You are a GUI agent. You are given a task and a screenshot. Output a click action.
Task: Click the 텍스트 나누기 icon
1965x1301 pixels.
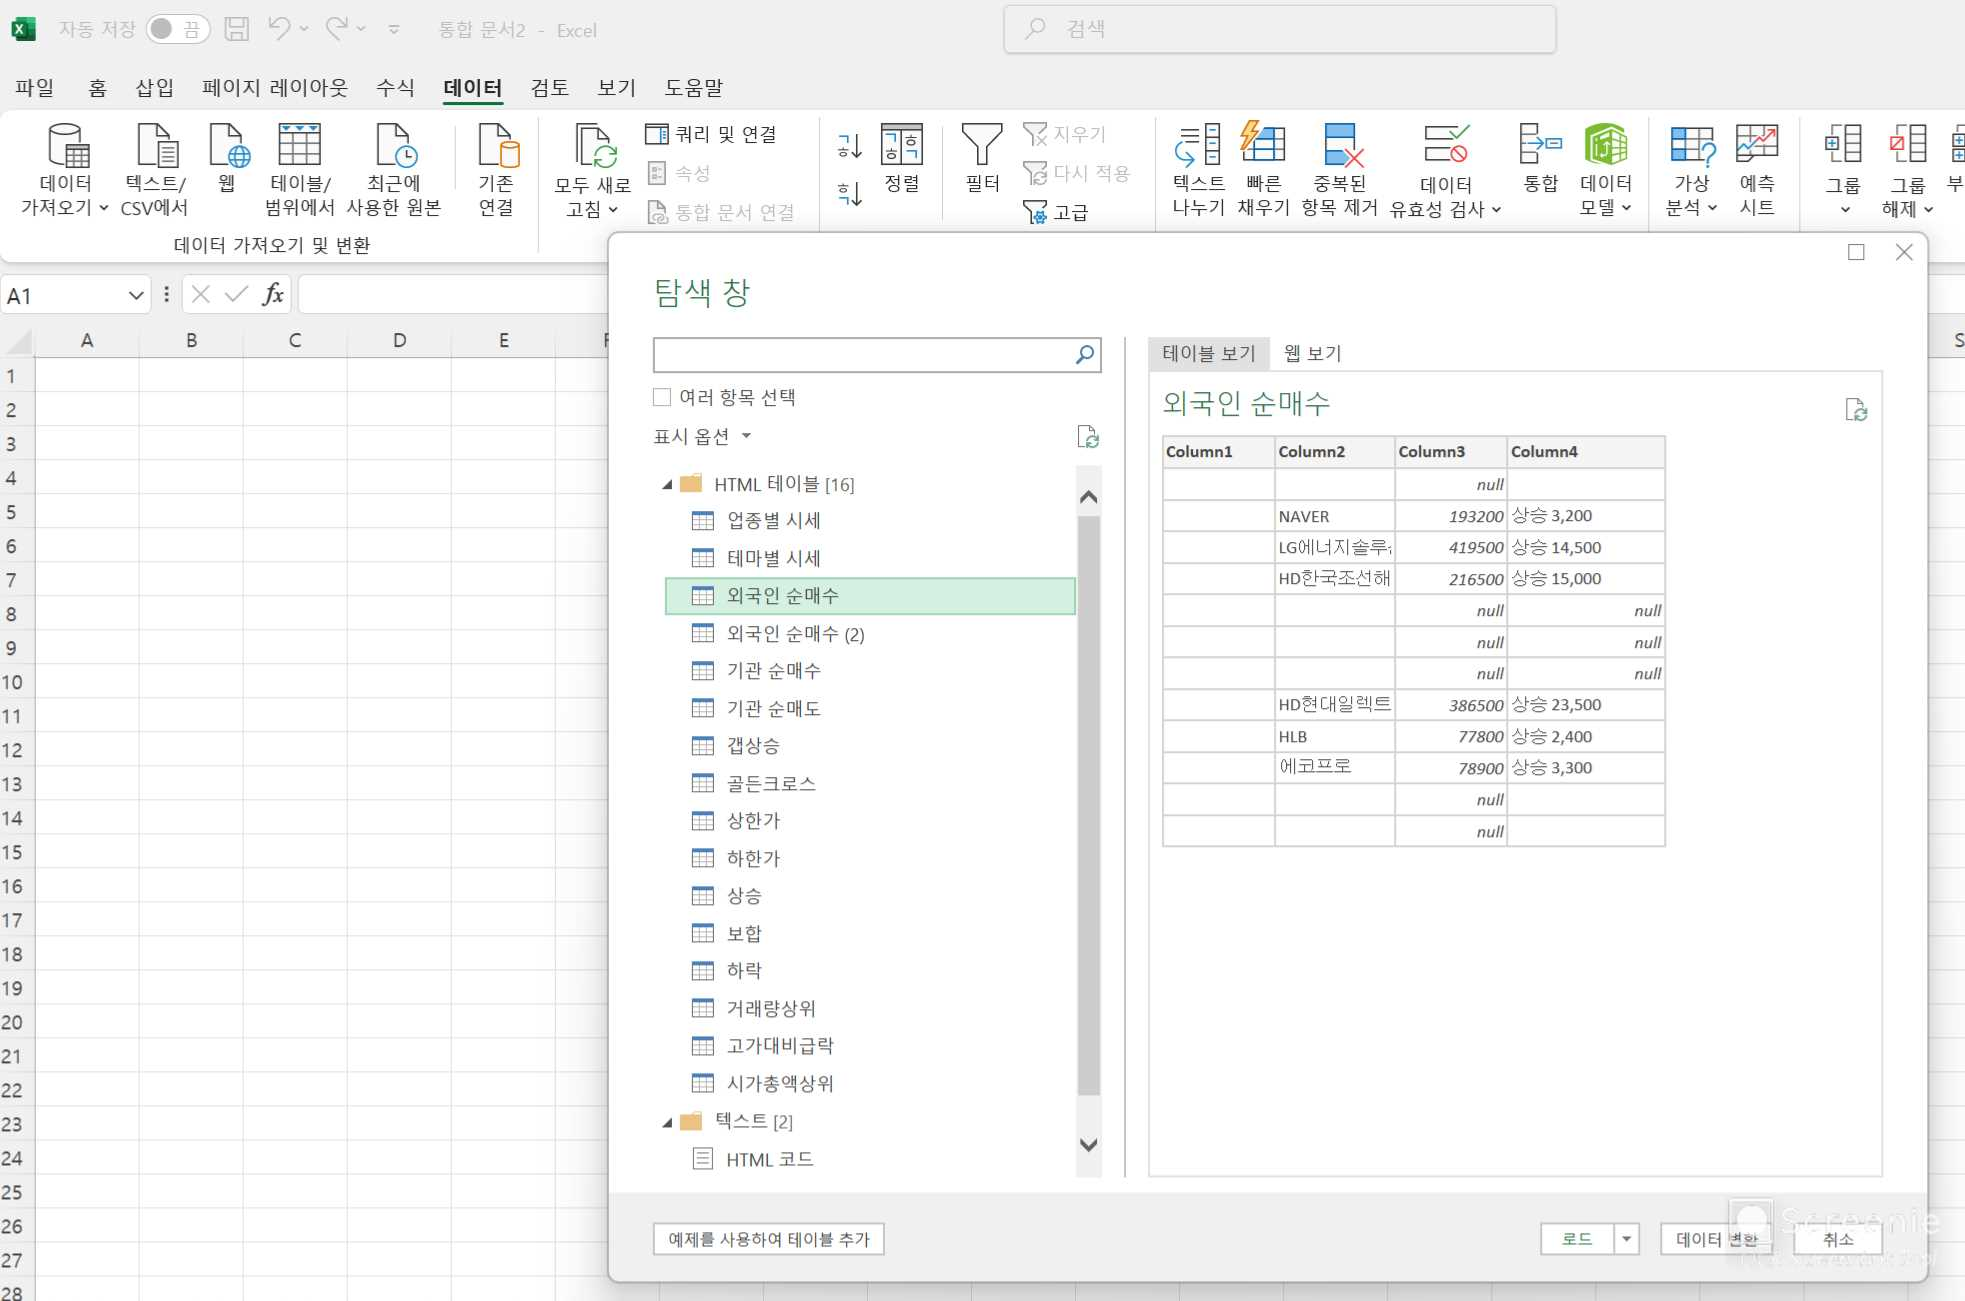tap(1198, 168)
